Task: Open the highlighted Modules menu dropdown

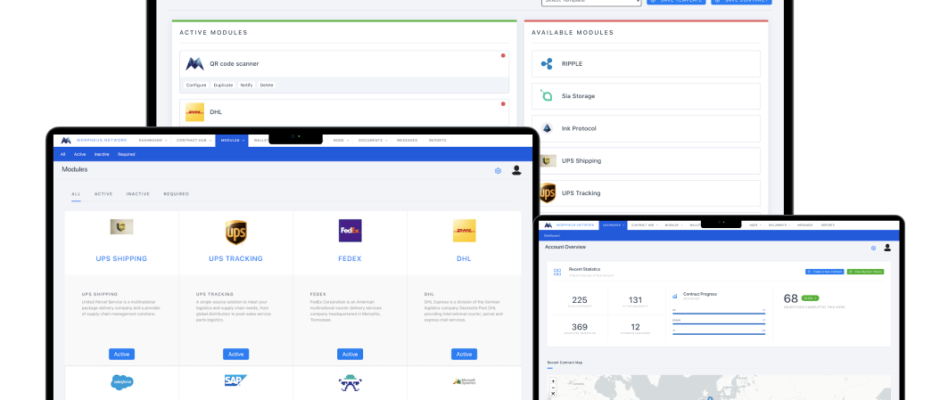Action: [232, 140]
